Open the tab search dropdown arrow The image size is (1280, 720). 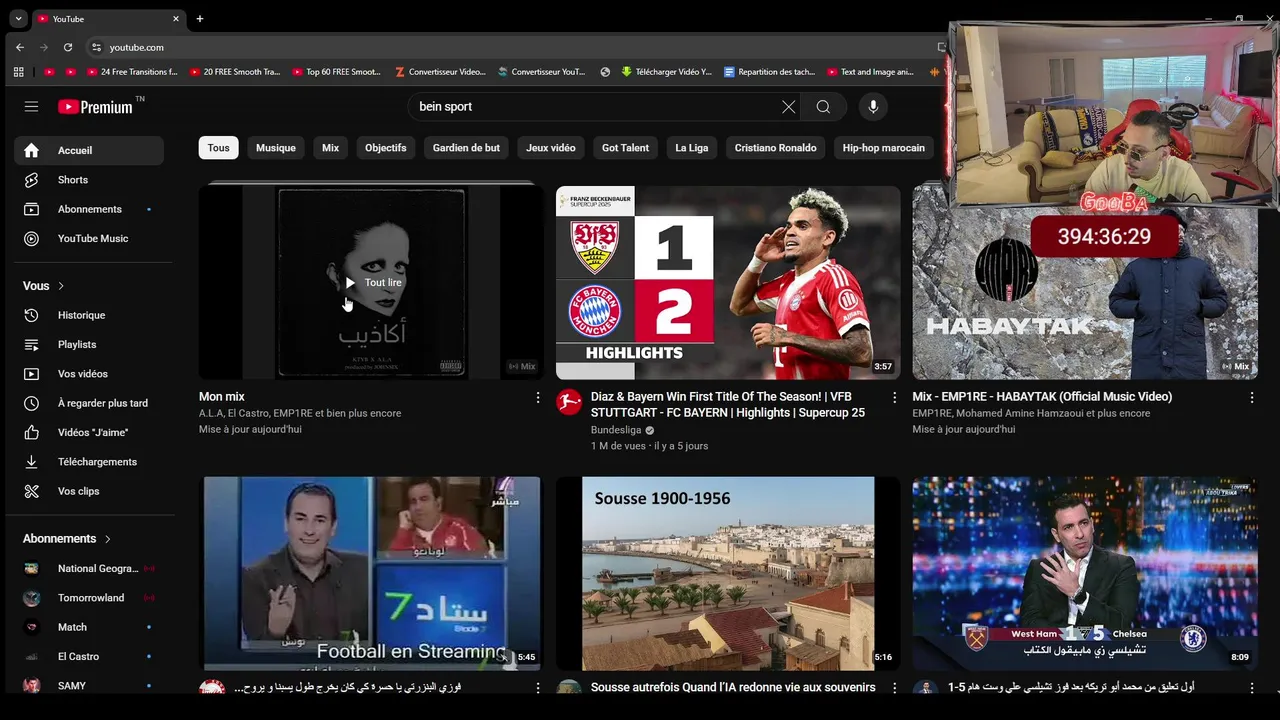point(18,18)
